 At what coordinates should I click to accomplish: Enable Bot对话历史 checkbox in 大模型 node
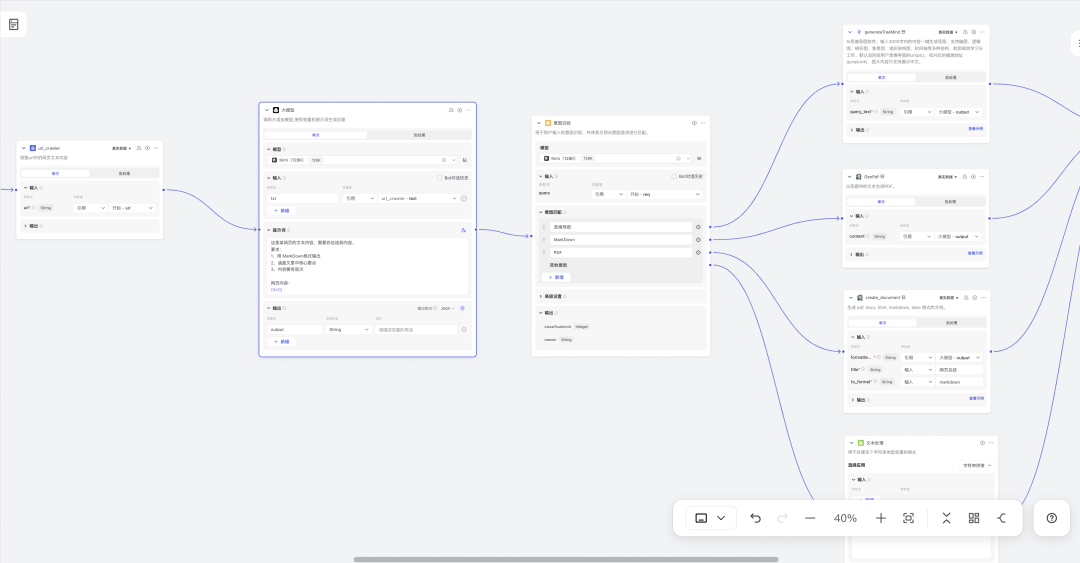point(439,178)
